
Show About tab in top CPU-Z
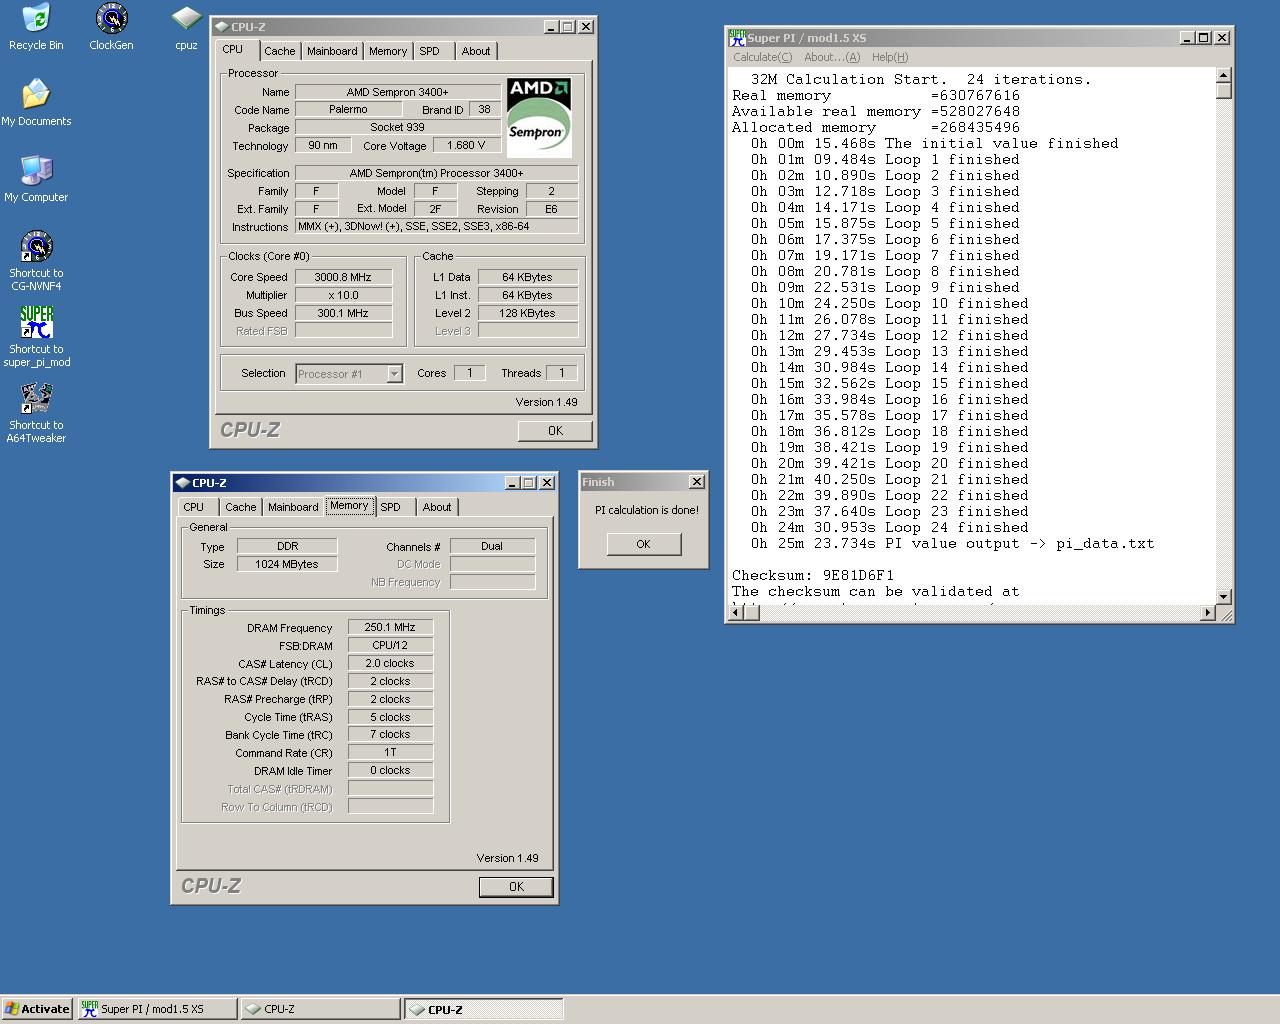(x=476, y=51)
